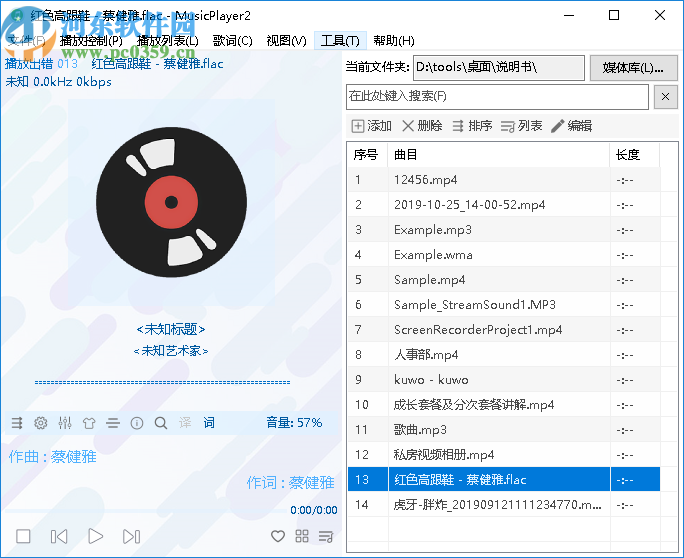Select track 2019-10-25_14-00-52.mp4
The width and height of the screenshot is (684, 558).
pos(504,205)
